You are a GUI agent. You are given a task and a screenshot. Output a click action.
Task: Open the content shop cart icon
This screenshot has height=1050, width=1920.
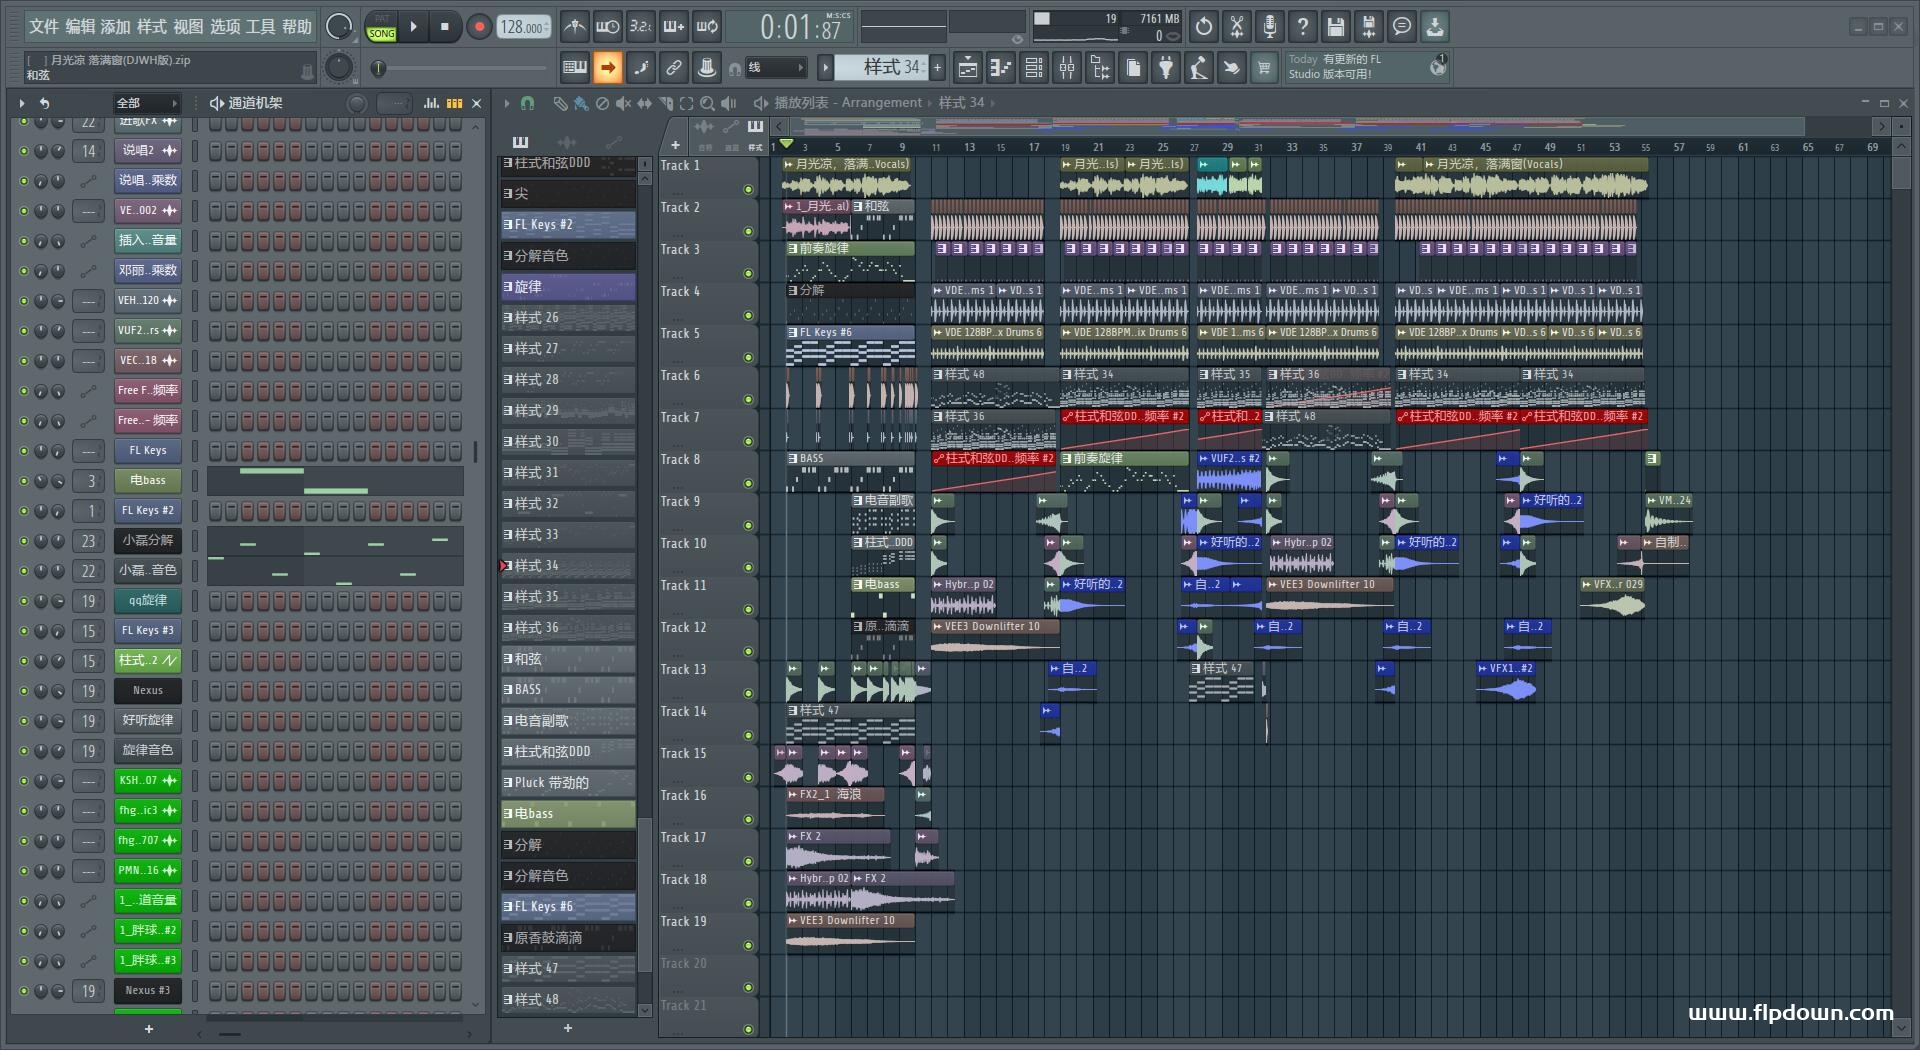(x=1265, y=67)
